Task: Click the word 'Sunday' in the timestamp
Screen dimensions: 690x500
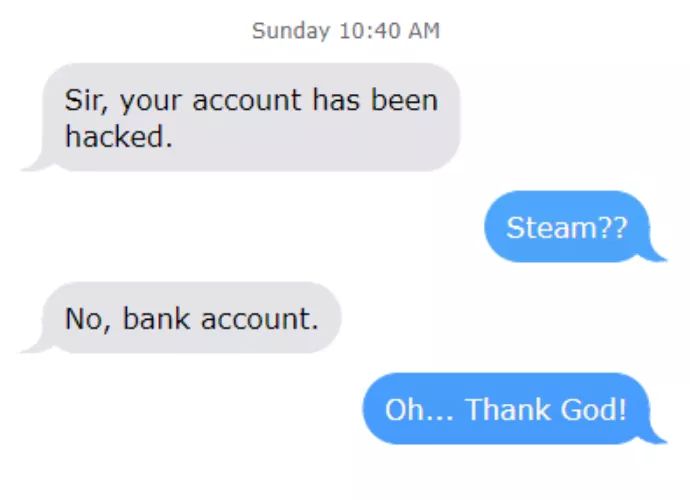Action: click(290, 32)
